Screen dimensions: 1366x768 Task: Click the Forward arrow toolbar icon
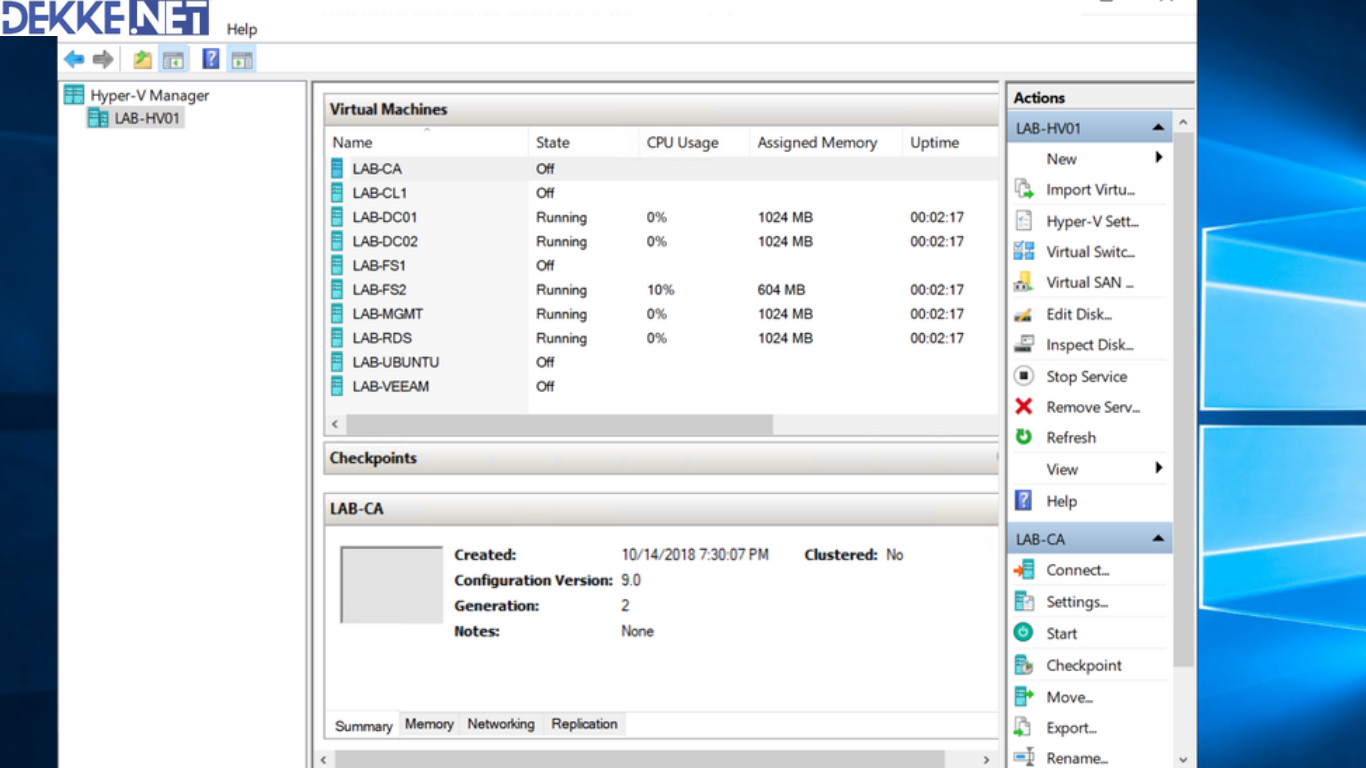(102, 59)
